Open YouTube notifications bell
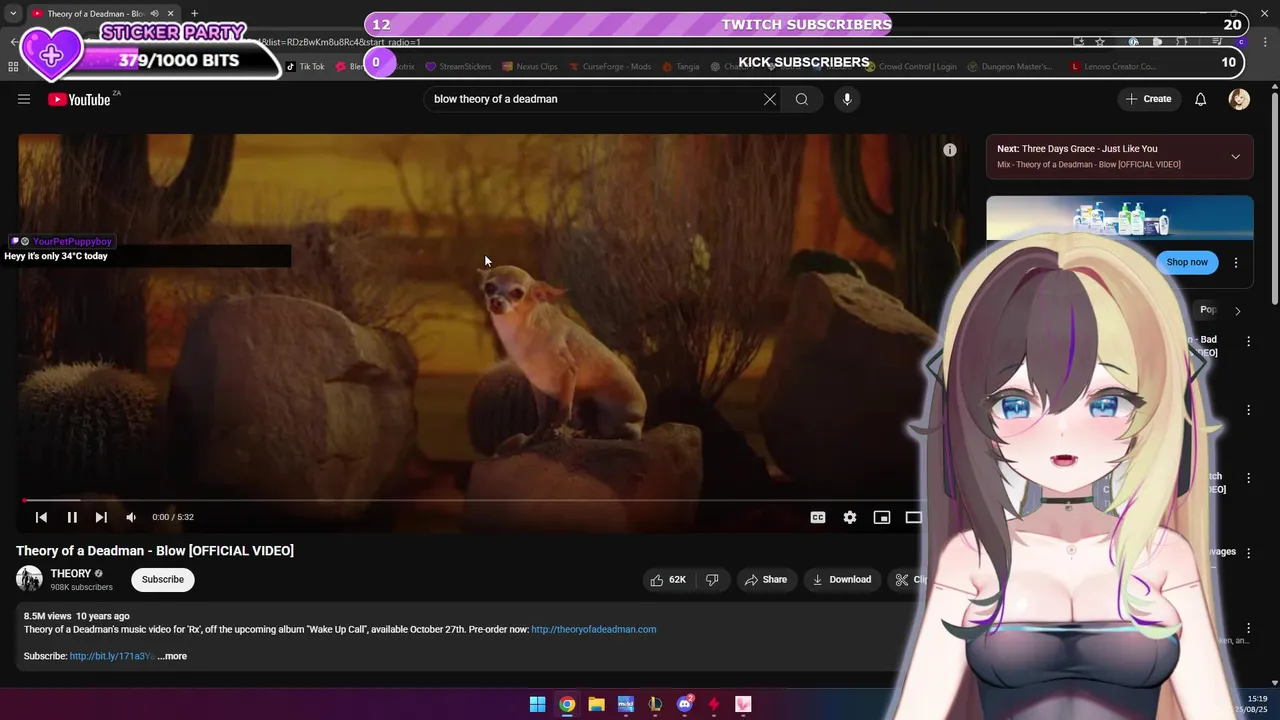 coord(1200,99)
